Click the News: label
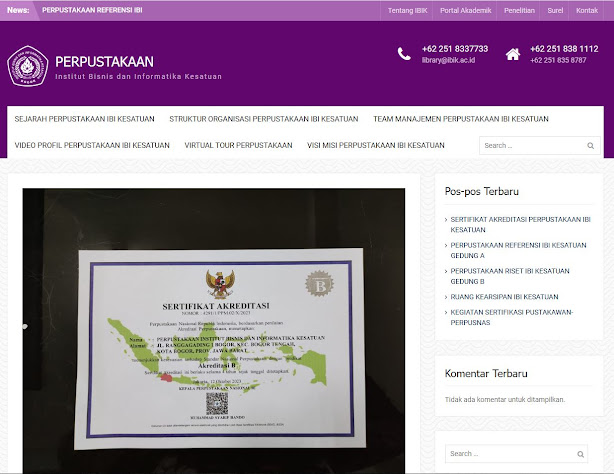 pyautogui.click(x=18, y=10)
